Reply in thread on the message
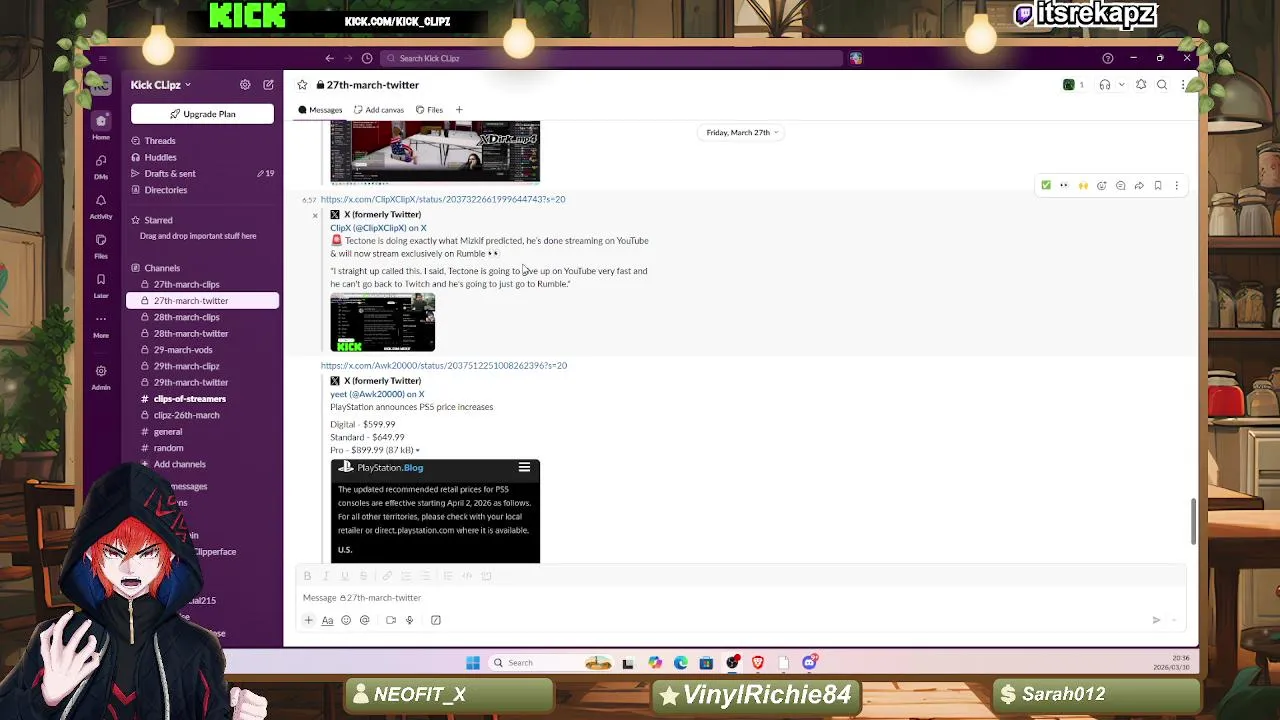The width and height of the screenshot is (1280, 720). tap(1120, 185)
